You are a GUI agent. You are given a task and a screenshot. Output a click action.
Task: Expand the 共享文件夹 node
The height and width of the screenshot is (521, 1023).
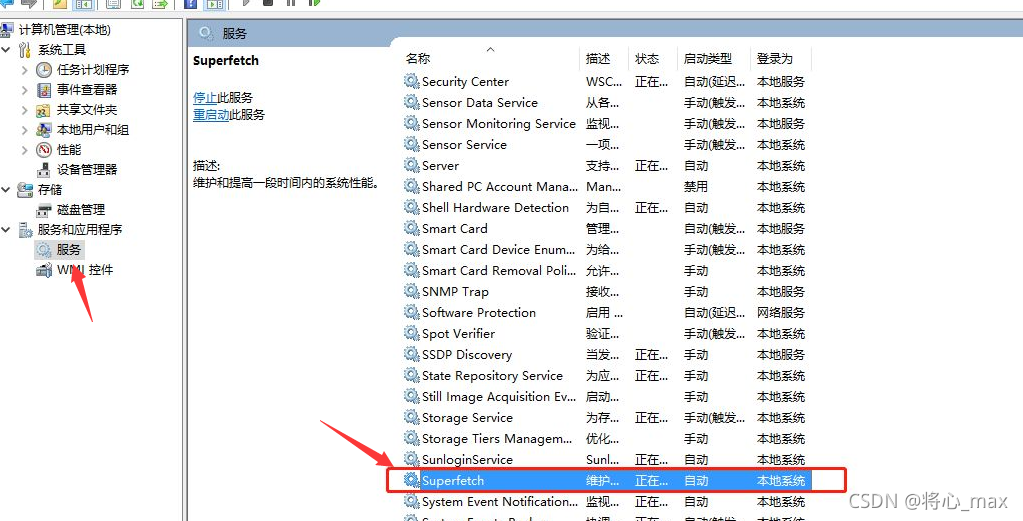coord(25,110)
